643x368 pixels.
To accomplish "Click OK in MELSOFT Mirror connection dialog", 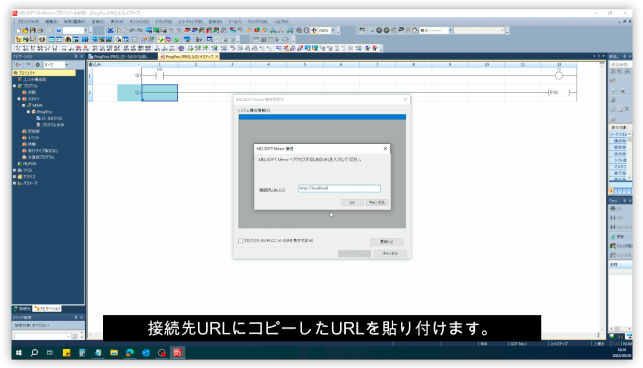I will (352, 202).
